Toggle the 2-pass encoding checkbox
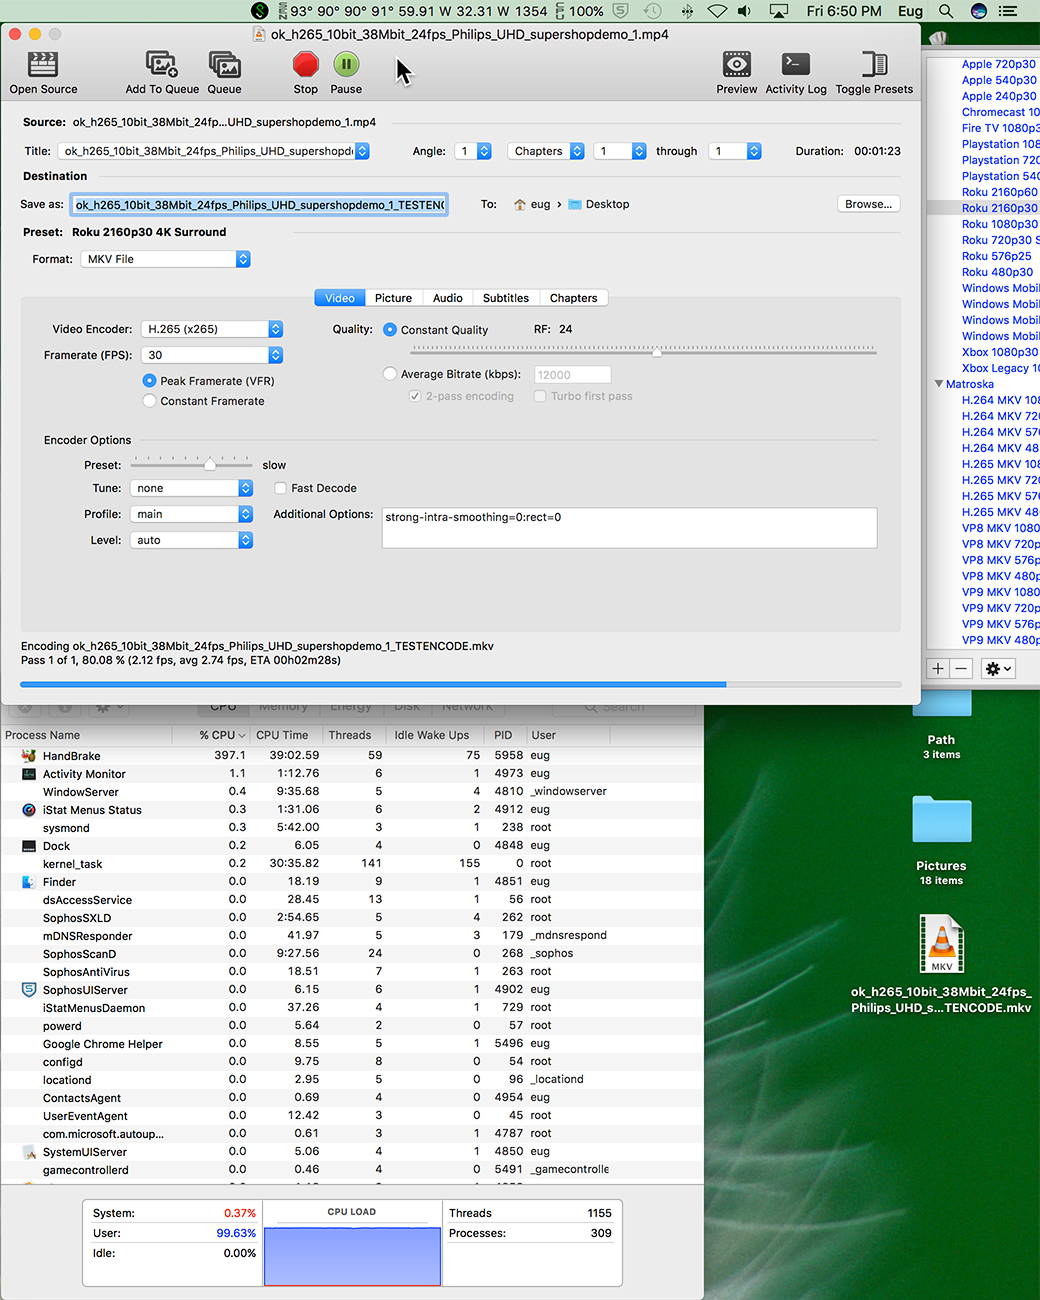The image size is (1040, 1300). point(415,396)
